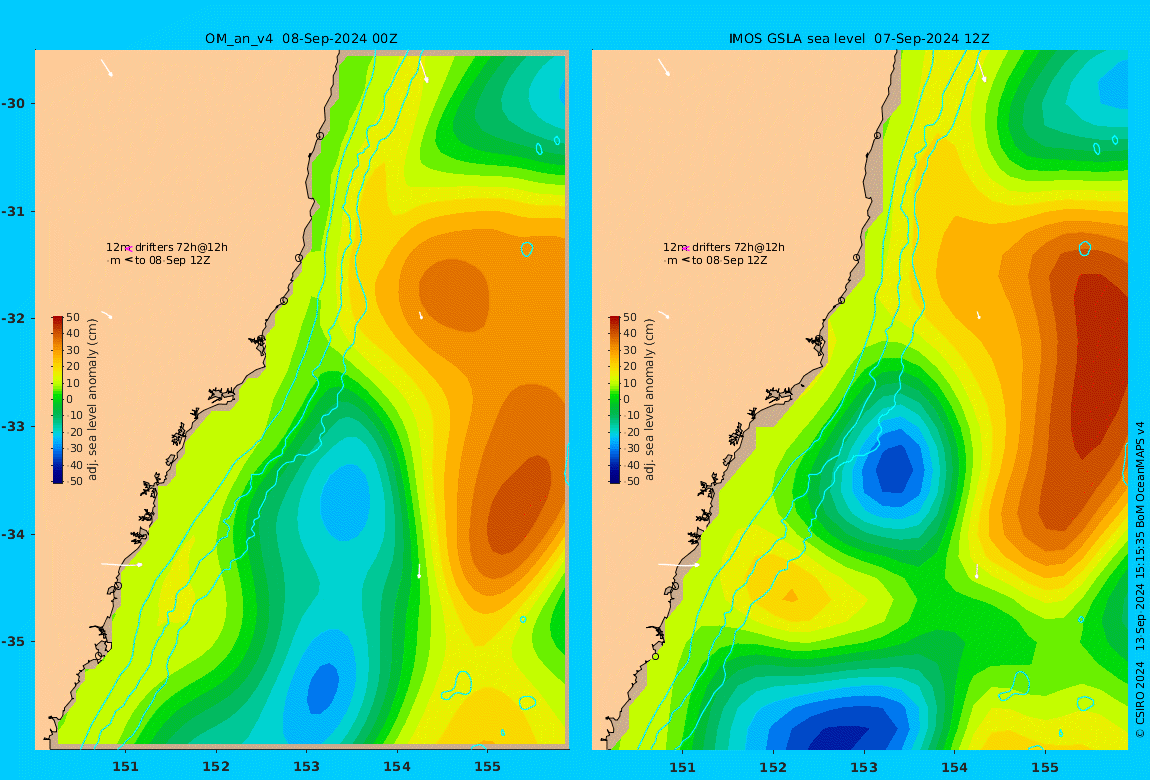Click the long white drifter arrow near -34.3, left map

tap(122, 564)
